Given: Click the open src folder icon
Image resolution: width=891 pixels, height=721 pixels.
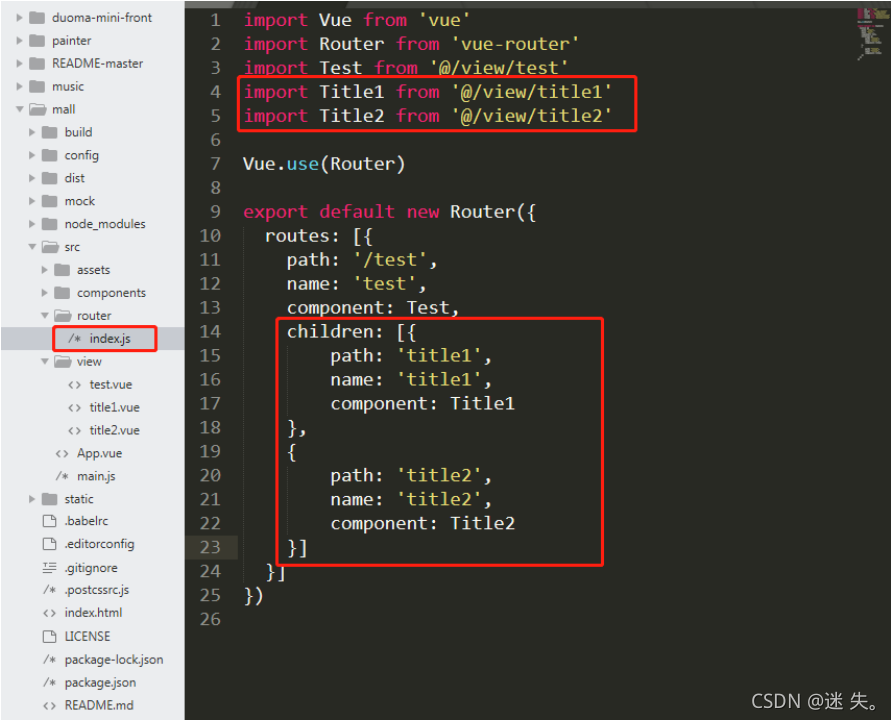Looking at the screenshot, I should 51,247.
